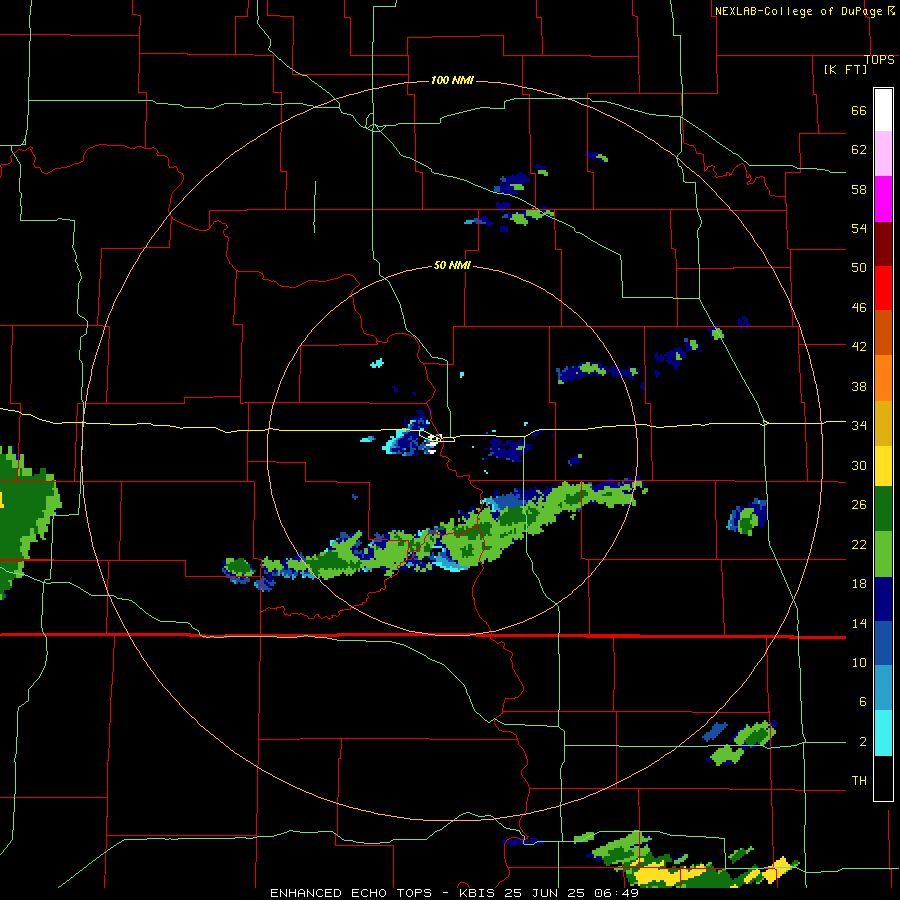This screenshot has height=900, width=900.
Task: Select the magenta segment of the color scale
Action: (x=883, y=199)
